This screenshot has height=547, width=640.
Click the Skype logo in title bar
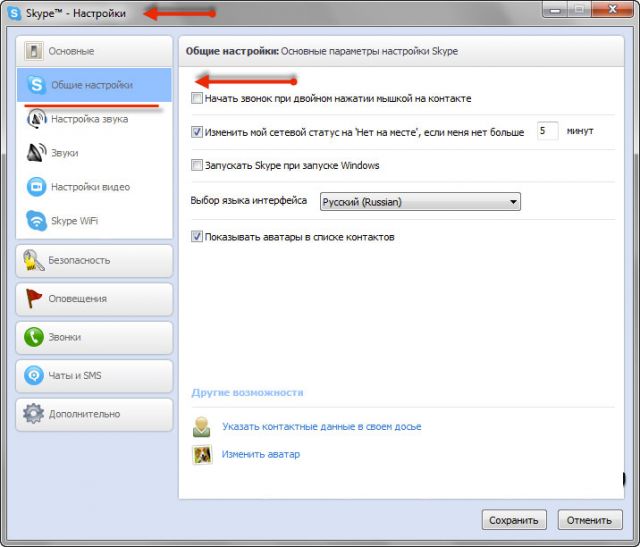[14, 13]
